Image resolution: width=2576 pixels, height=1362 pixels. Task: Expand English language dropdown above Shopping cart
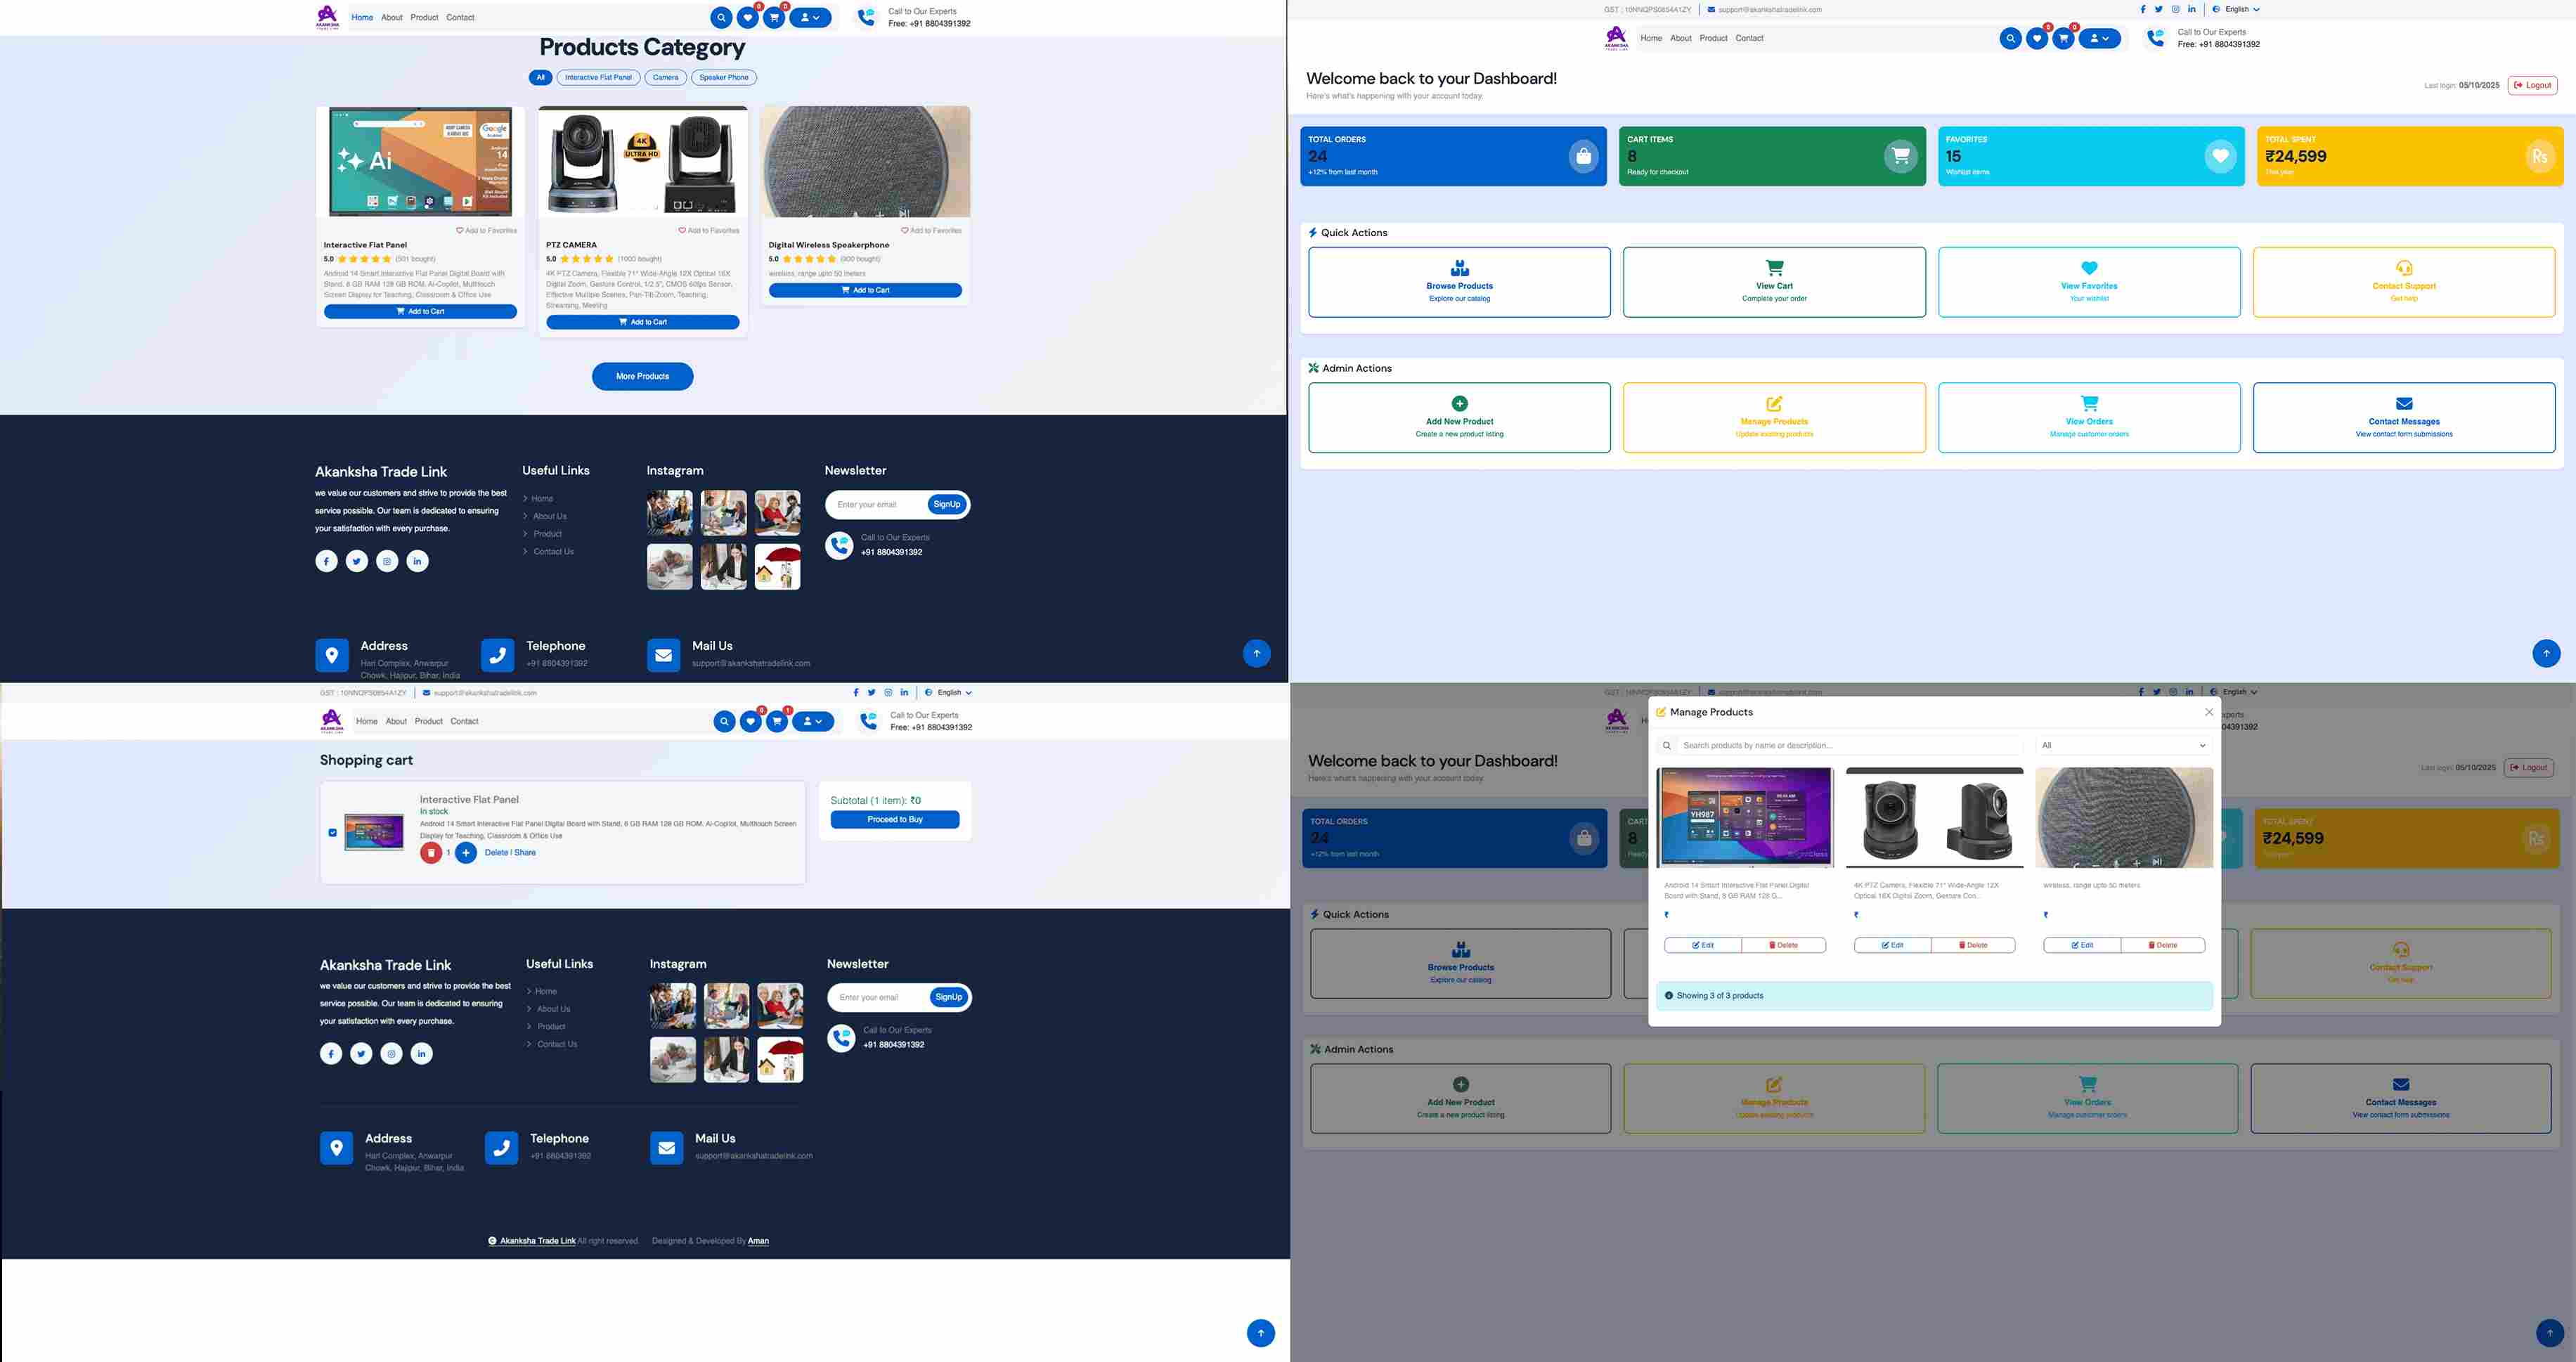pos(948,693)
